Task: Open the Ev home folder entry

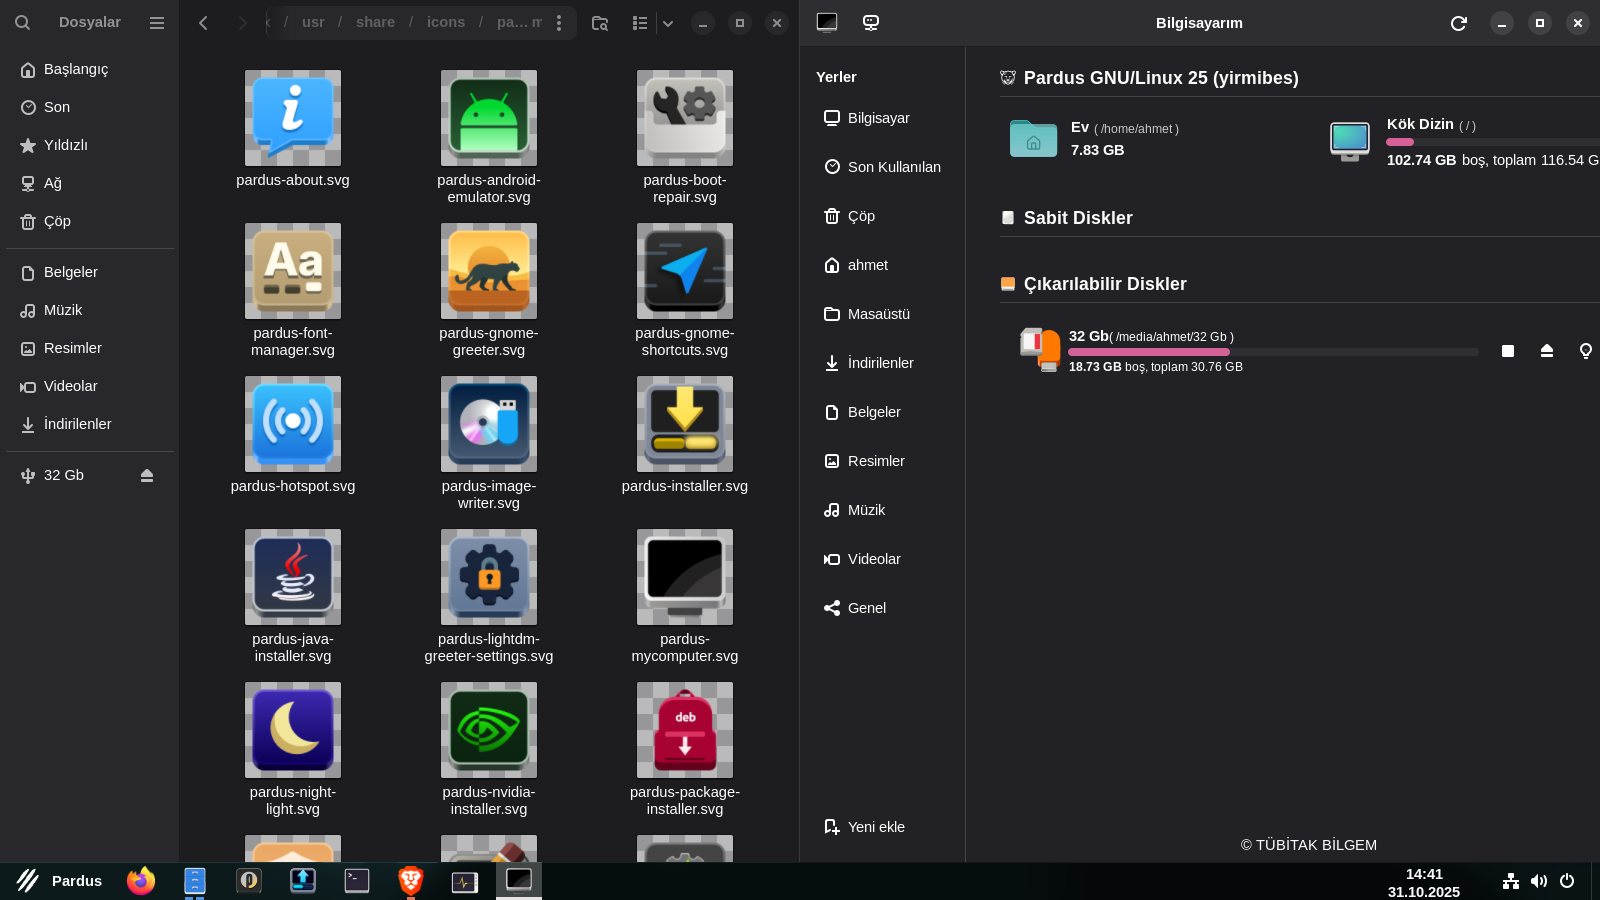Action: tap(1034, 139)
